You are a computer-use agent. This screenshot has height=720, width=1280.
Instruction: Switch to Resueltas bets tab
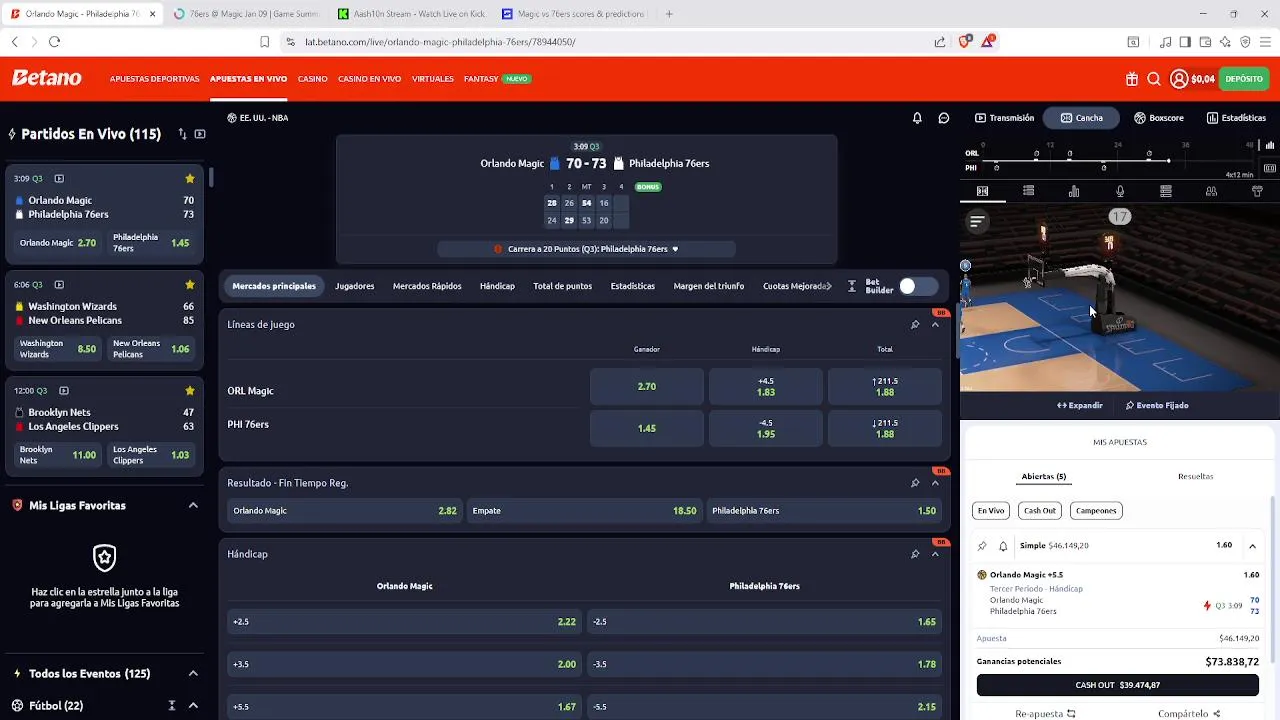(x=1195, y=477)
